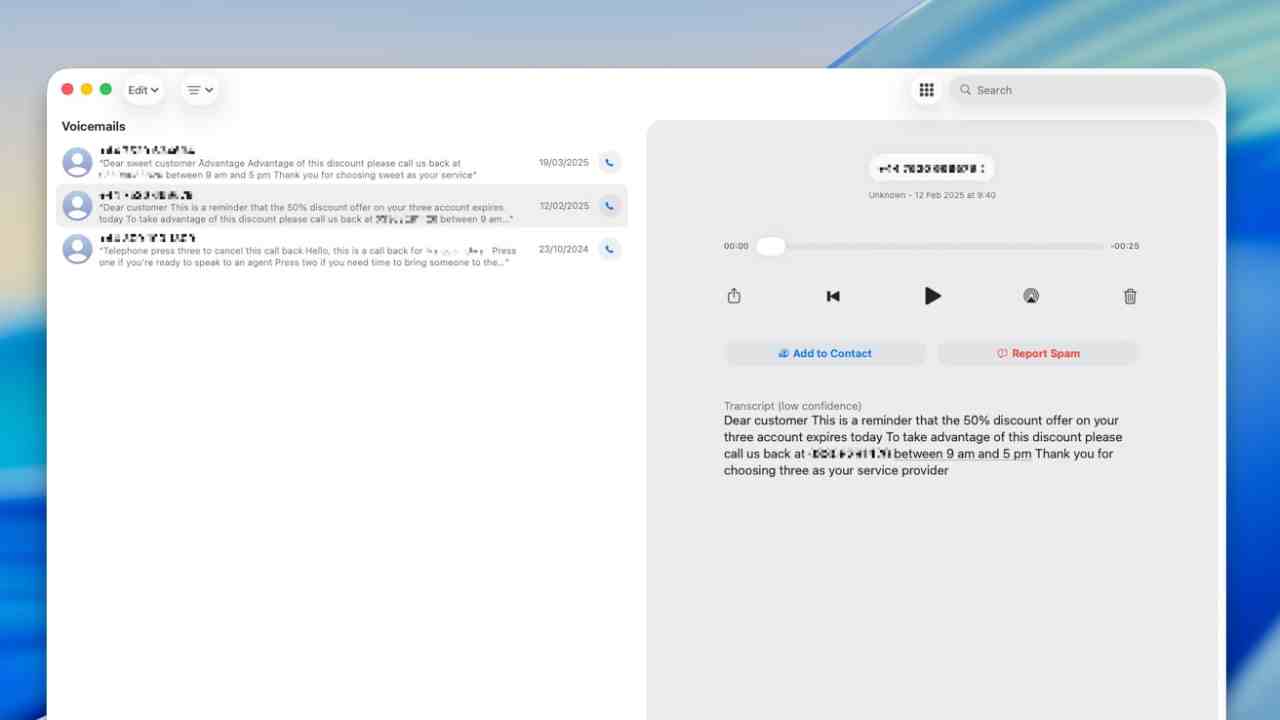Click in the Search field
Screen dimensions: 1280x720
coord(1085,90)
